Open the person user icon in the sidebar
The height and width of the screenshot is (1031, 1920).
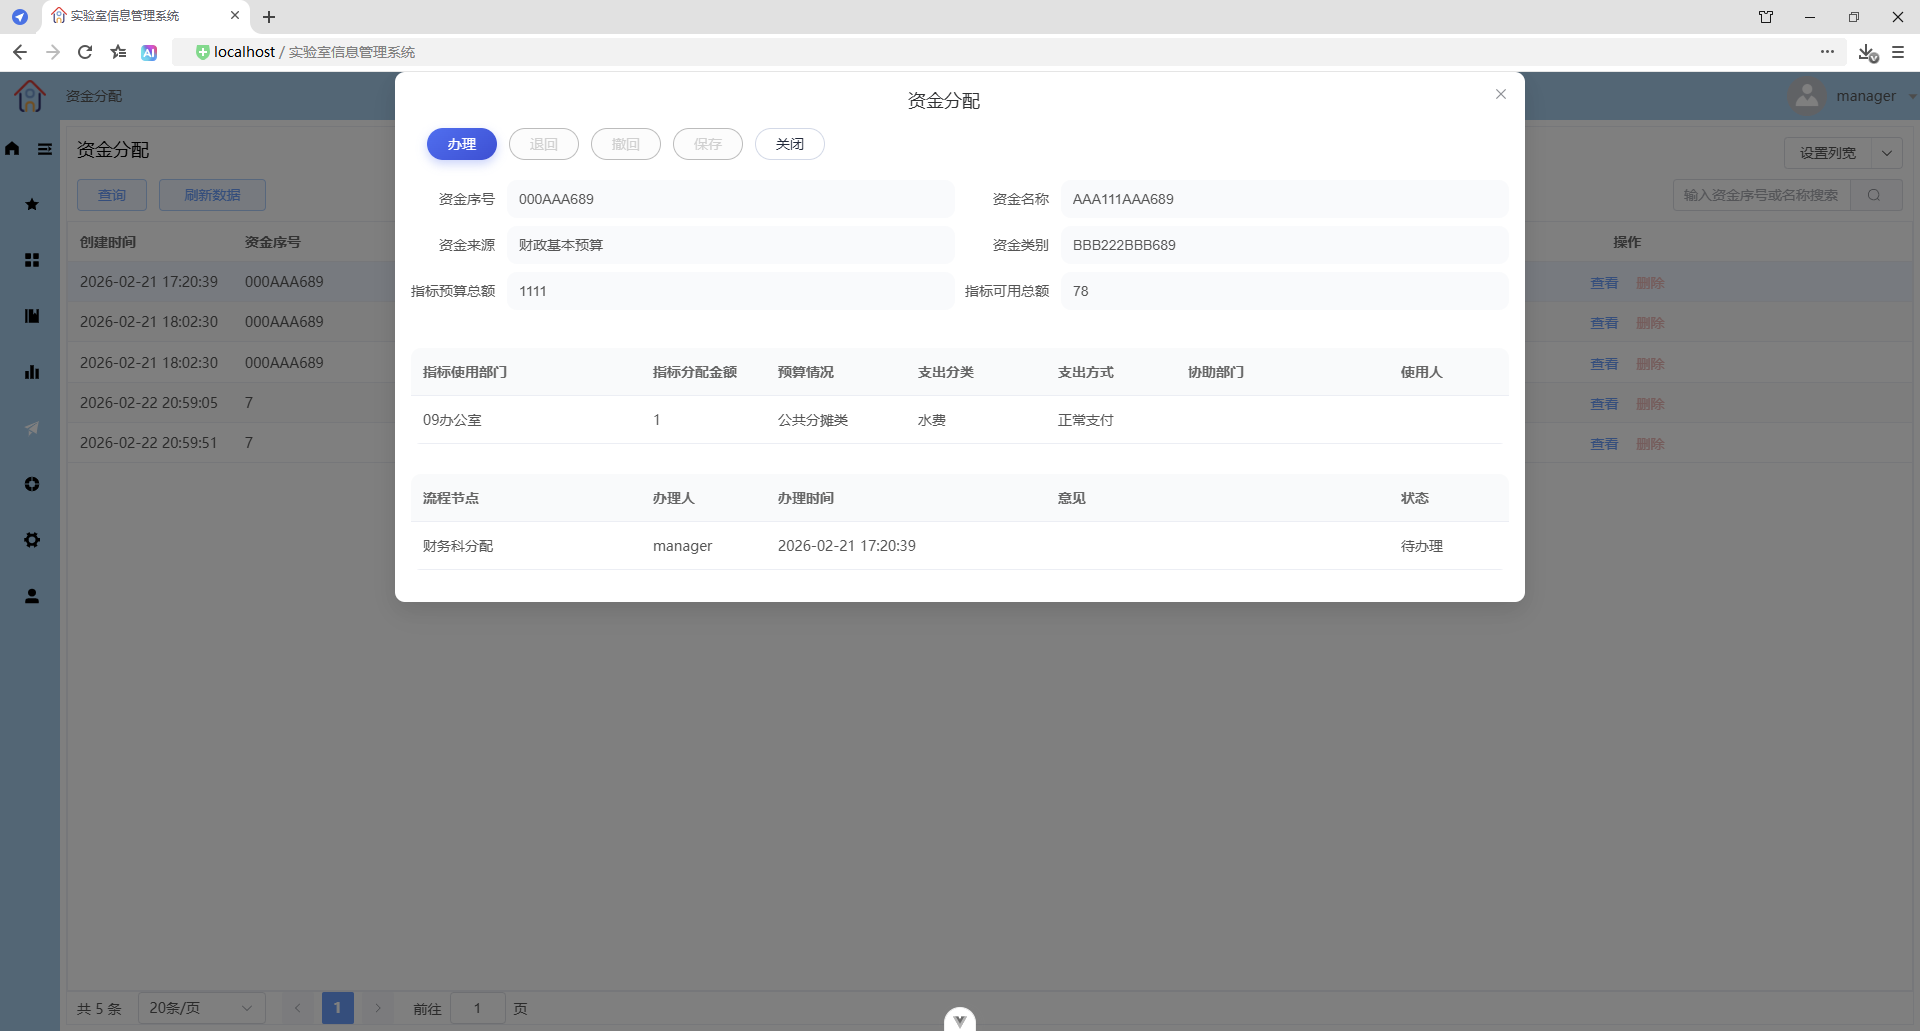pyautogui.click(x=32, y=596)
